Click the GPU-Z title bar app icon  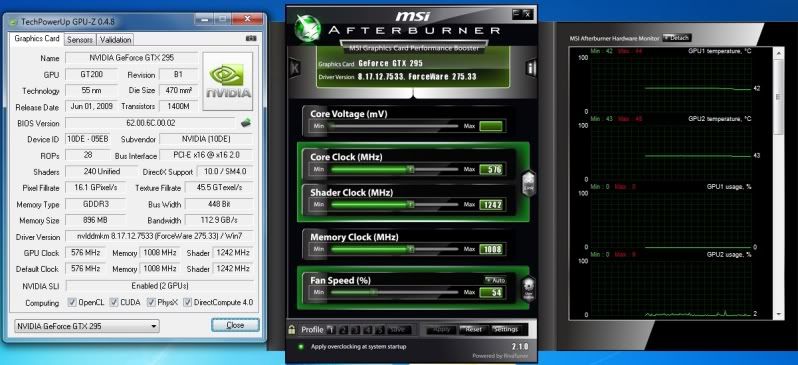click(x=13, y=21)
